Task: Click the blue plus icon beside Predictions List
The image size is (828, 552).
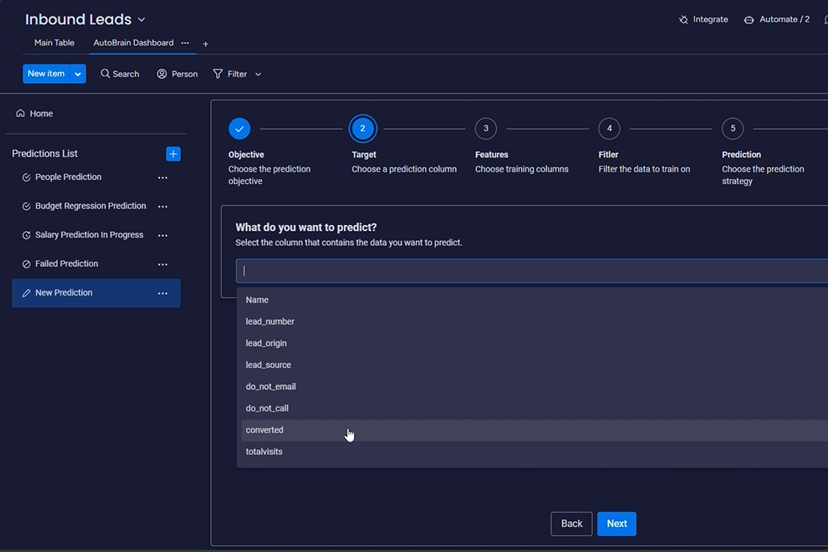Action: coord(173,154)
